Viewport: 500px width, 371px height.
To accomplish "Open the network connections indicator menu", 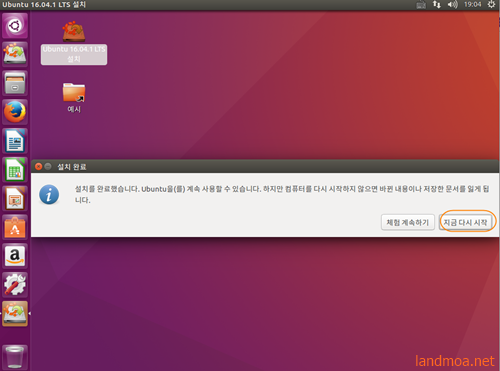I will pos(437,5).
